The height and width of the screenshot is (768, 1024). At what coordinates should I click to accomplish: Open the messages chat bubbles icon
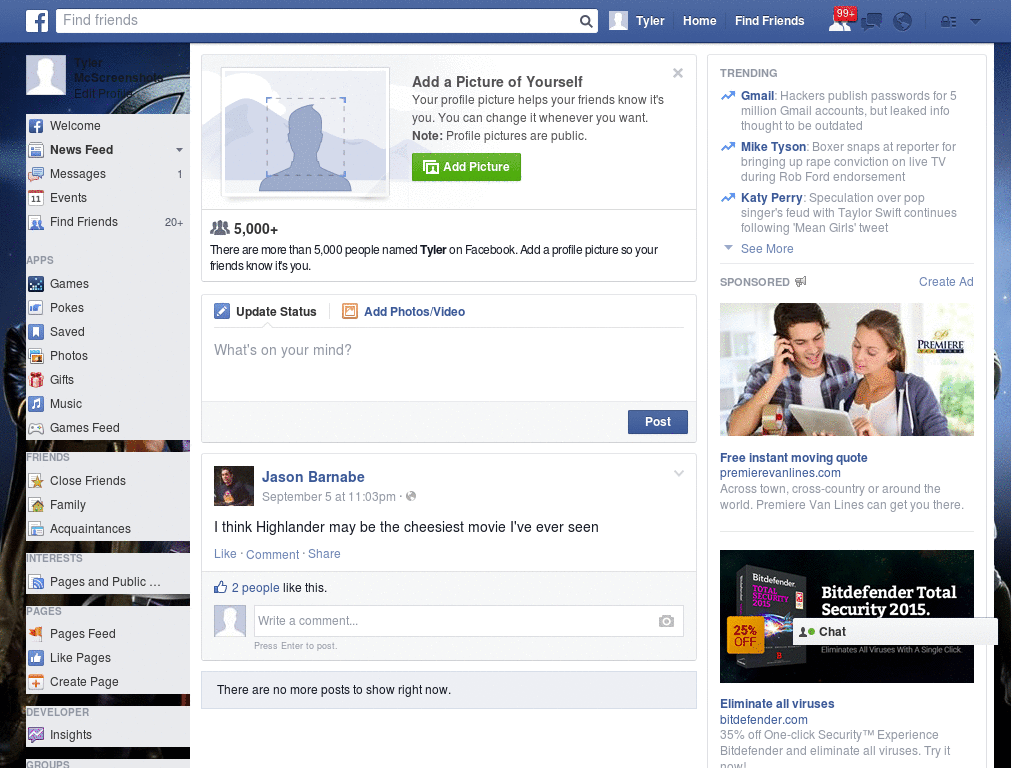click(x=871, y=22)
